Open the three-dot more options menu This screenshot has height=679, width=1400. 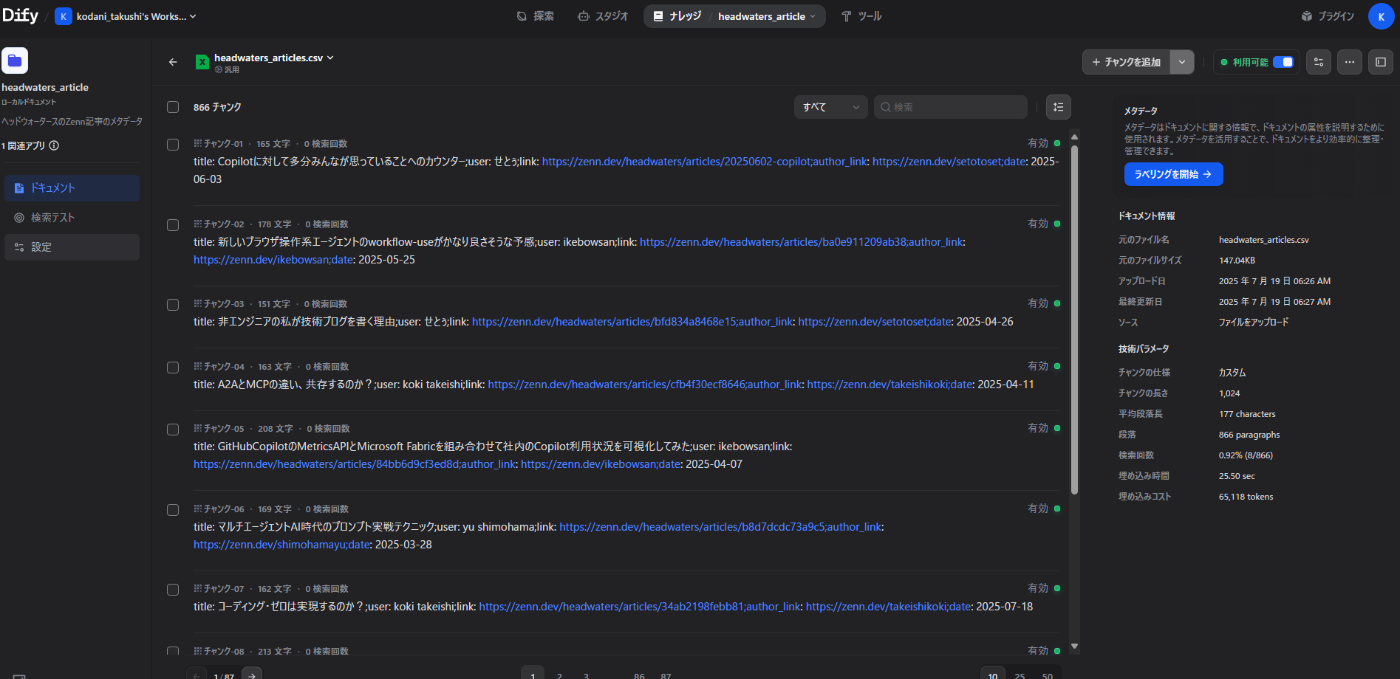pos(1349,62)
